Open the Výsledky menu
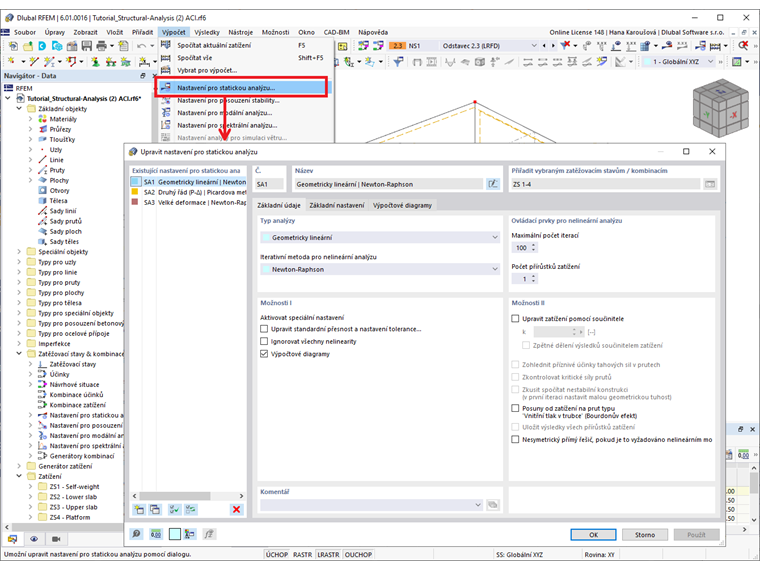760x570 pixels. tap(207, 32)
